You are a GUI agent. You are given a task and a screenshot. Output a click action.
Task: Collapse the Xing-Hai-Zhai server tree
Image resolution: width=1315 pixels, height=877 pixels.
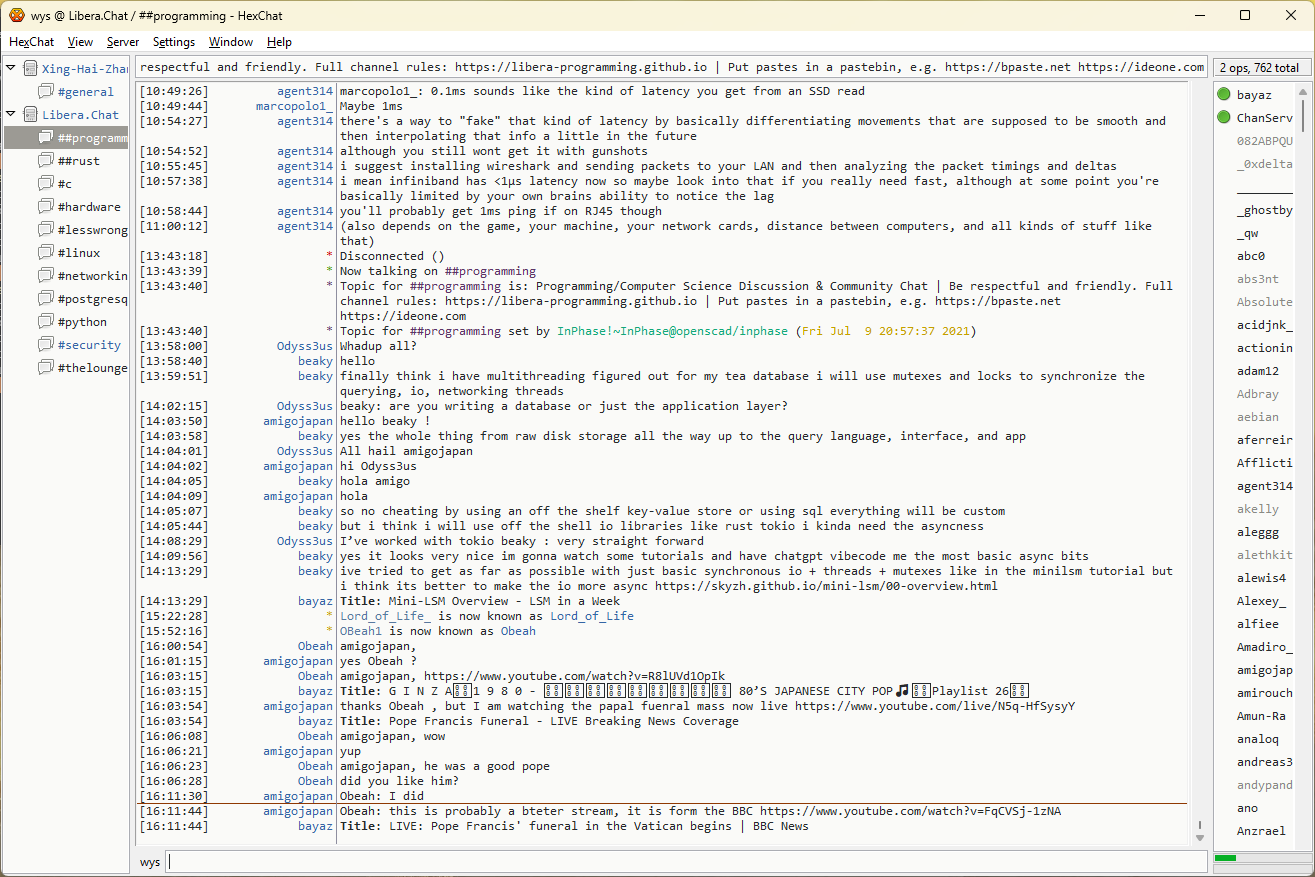click(11, 69)
